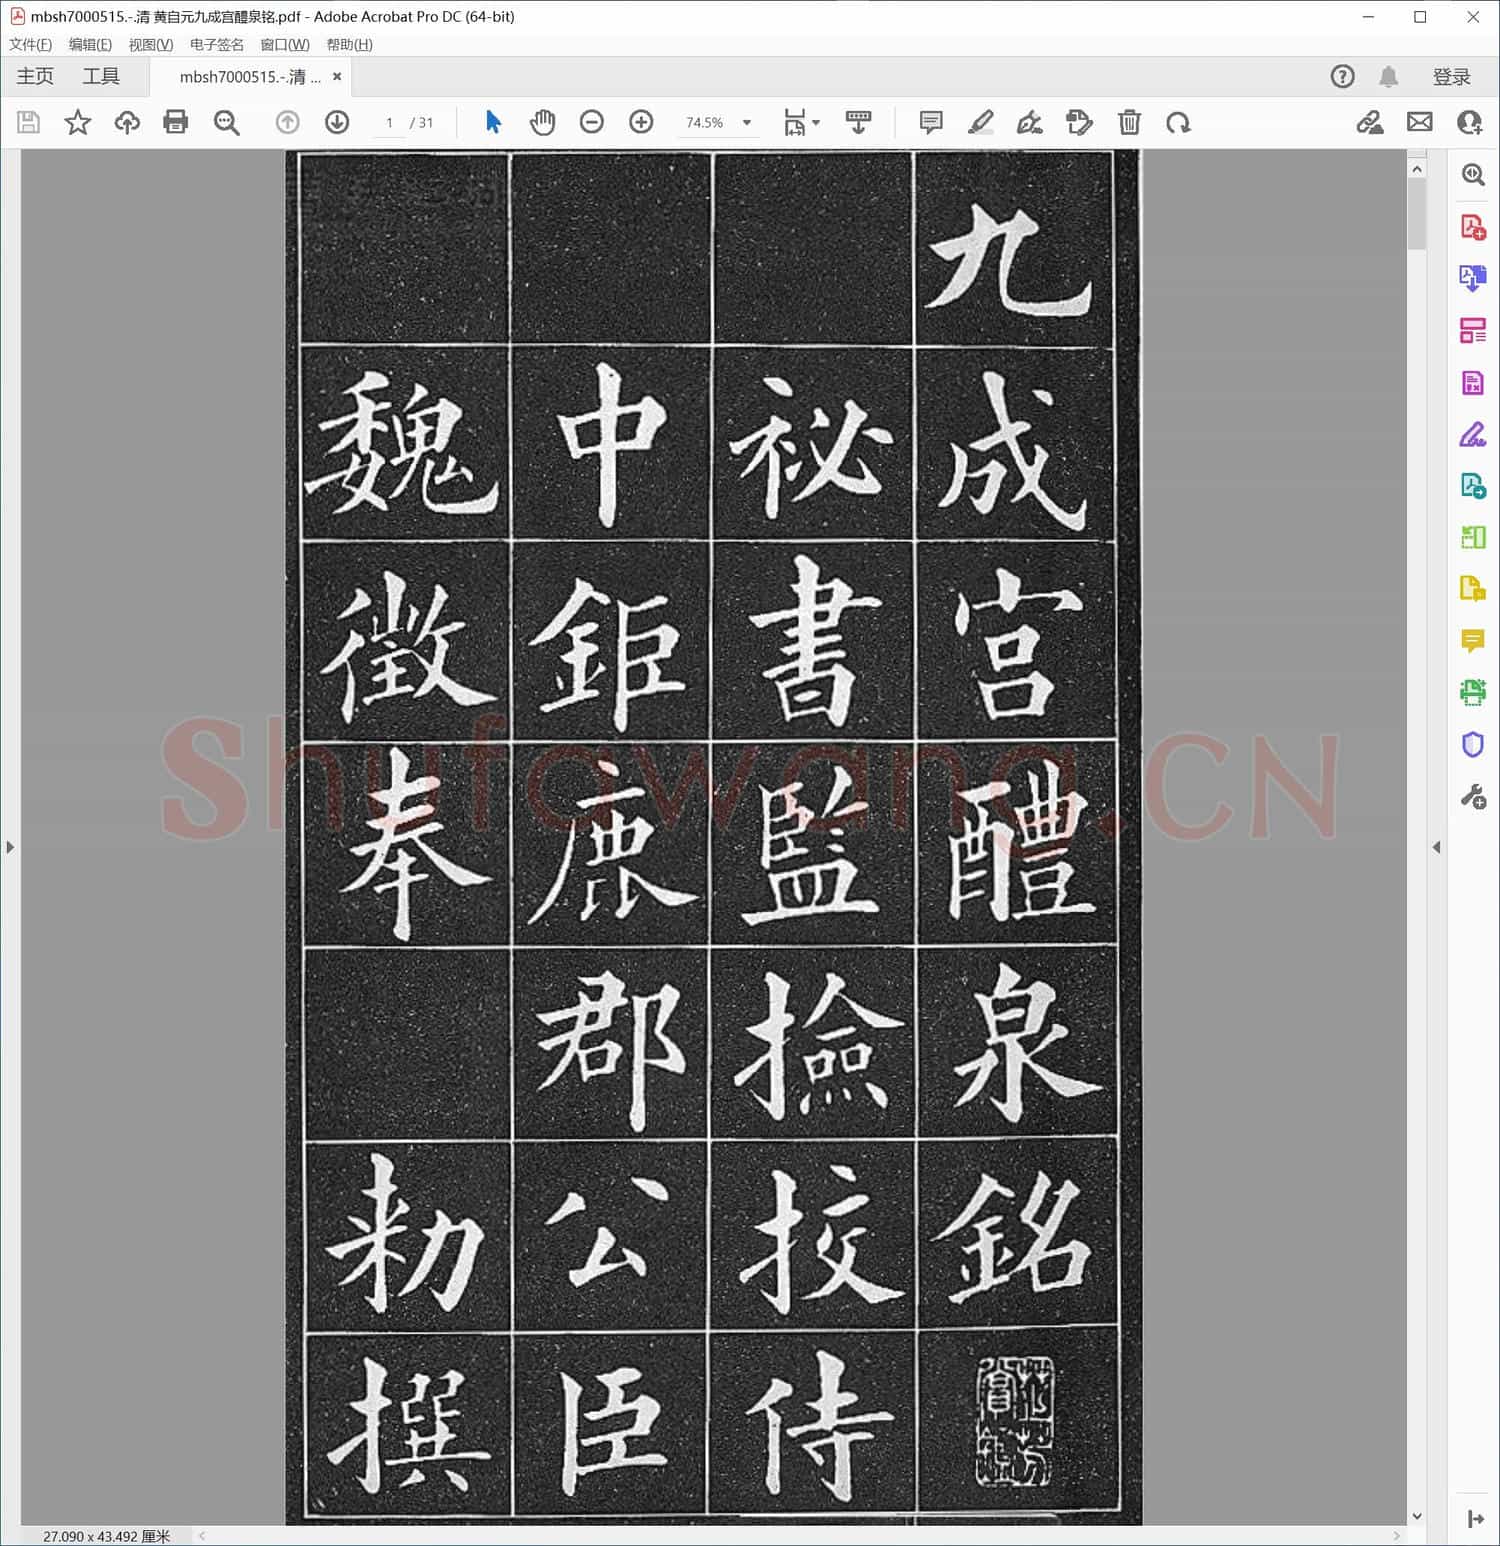Select the text highlight tool
This screenshot has width=1500, height=1546.
click(980, 122)
